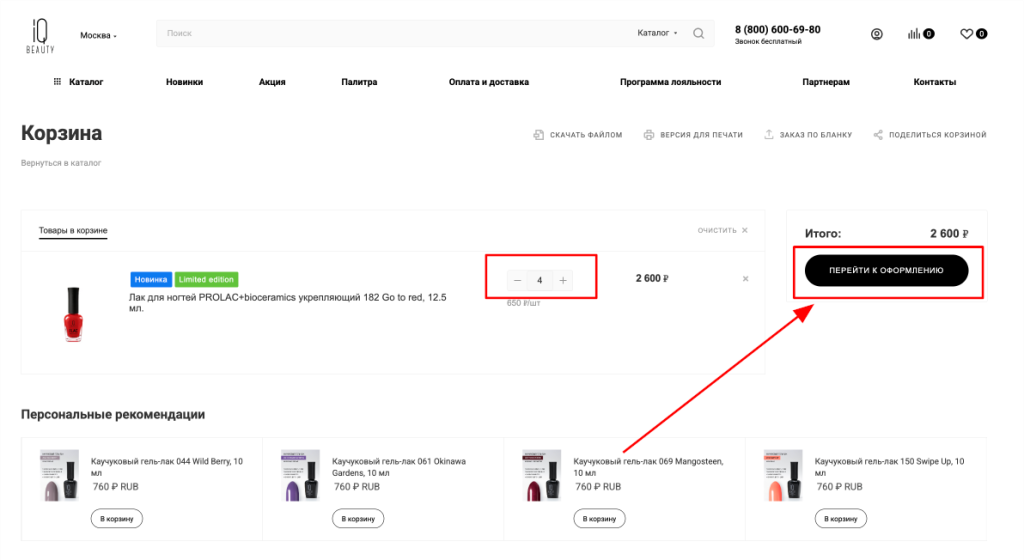Add 061 Okinawa Gardens gel polish to cart
The height and width of the screenshot is (560, 1024).
(358, 518)
